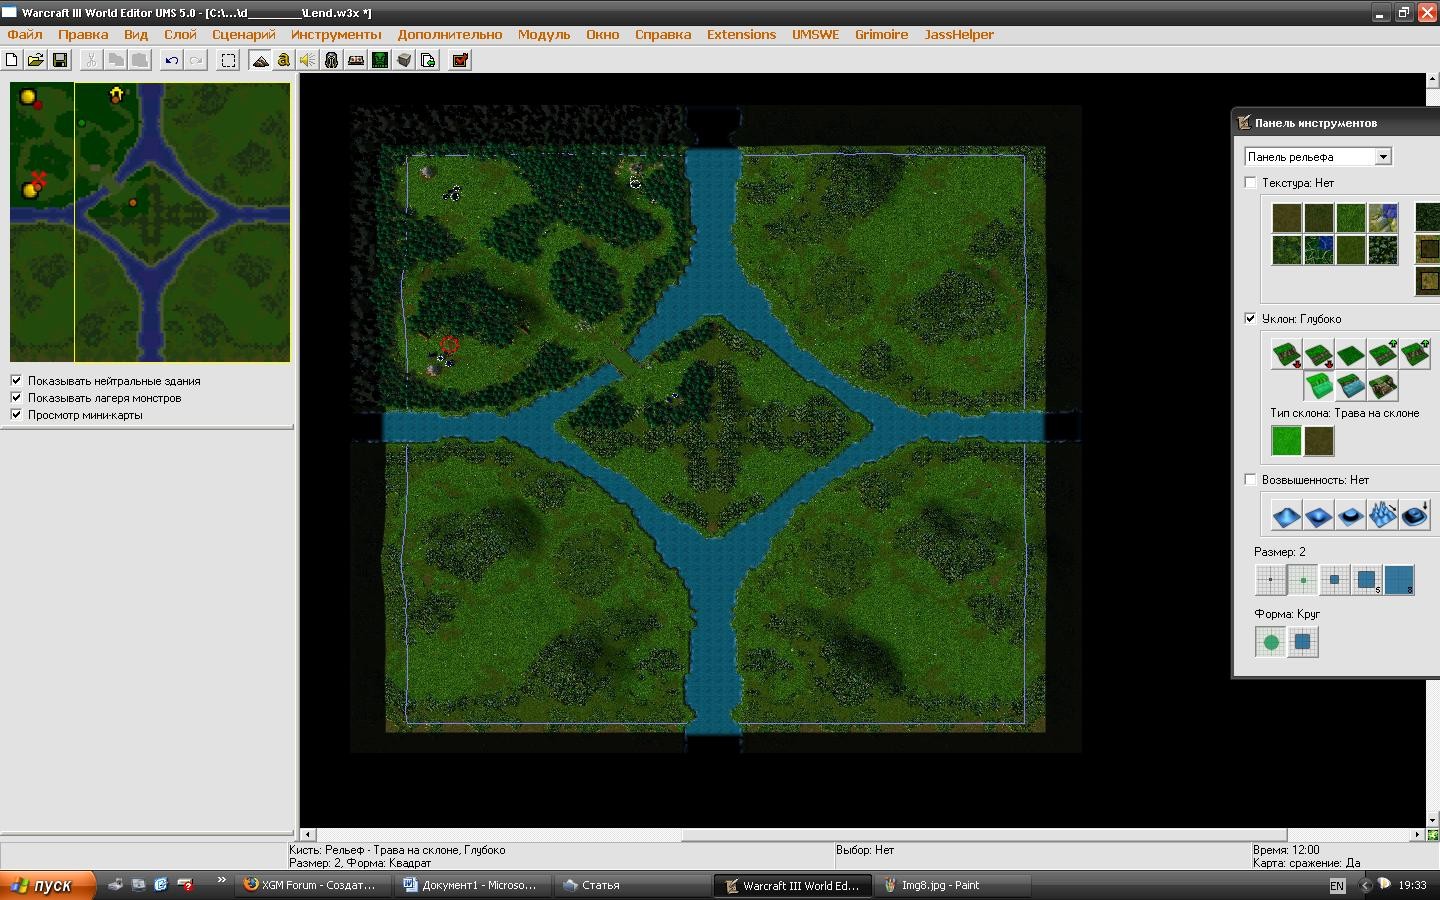This screenshot has width=1440, height=900.
Task: Open the Модуль menu
Action: click(x=544, y=34)
